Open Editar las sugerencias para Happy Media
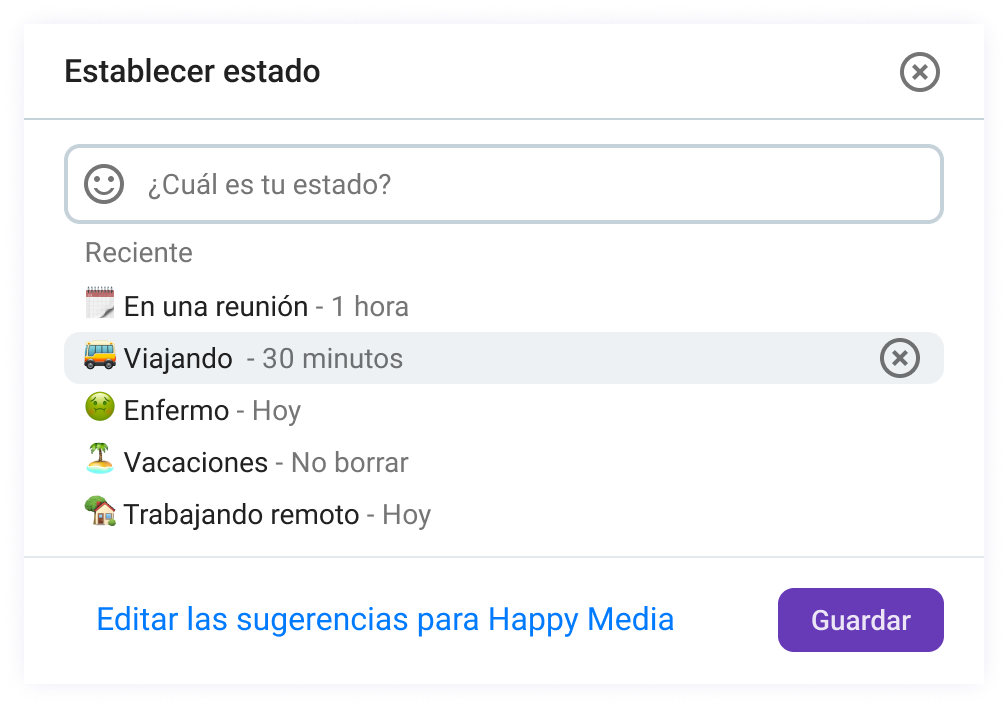Viewport: 1008px width, 708px height. point(385,619)
